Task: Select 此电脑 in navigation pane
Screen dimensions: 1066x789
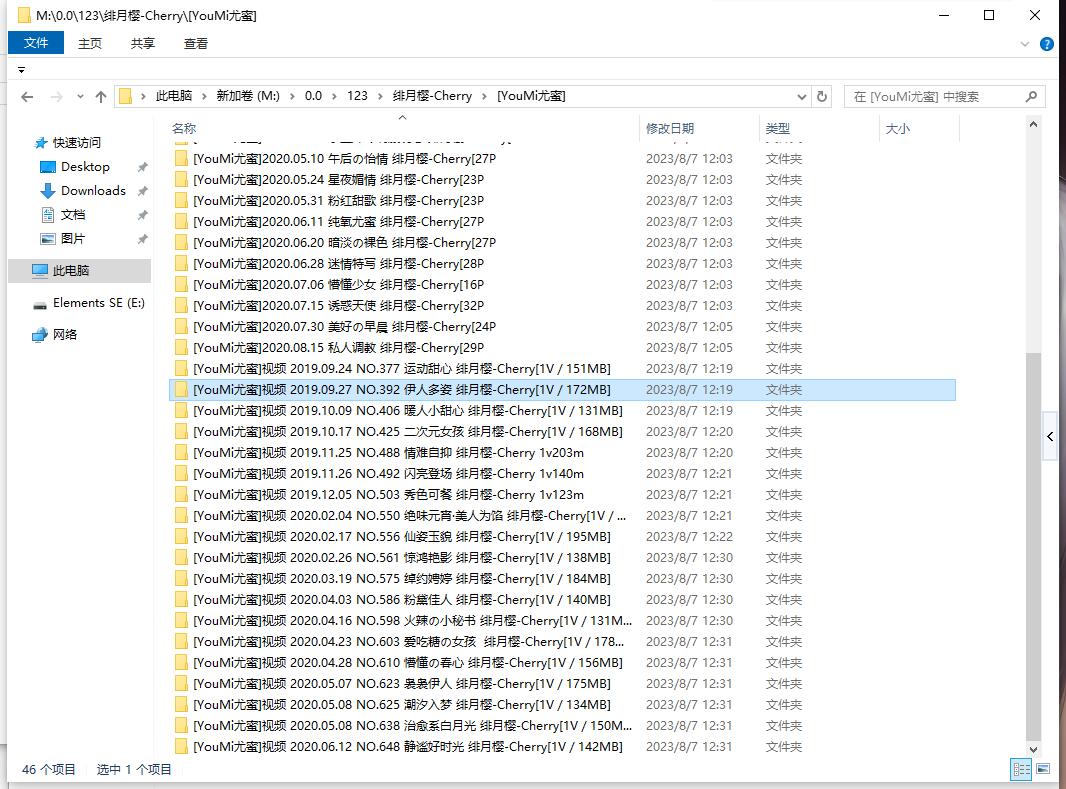Action: pyautogui.click(x=80, y=270)
